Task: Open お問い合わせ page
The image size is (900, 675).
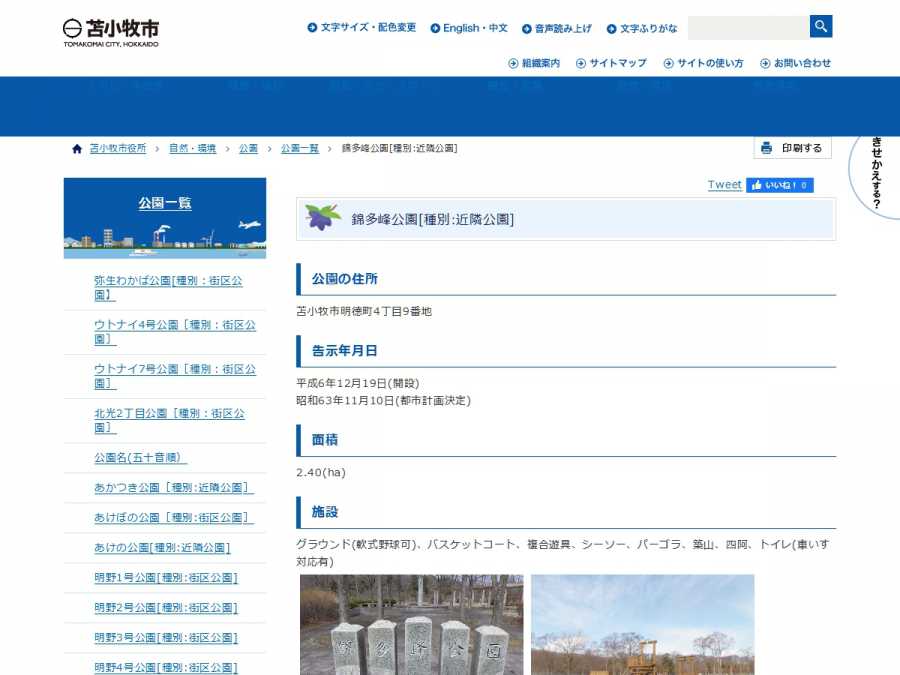Action: (795, 63)
